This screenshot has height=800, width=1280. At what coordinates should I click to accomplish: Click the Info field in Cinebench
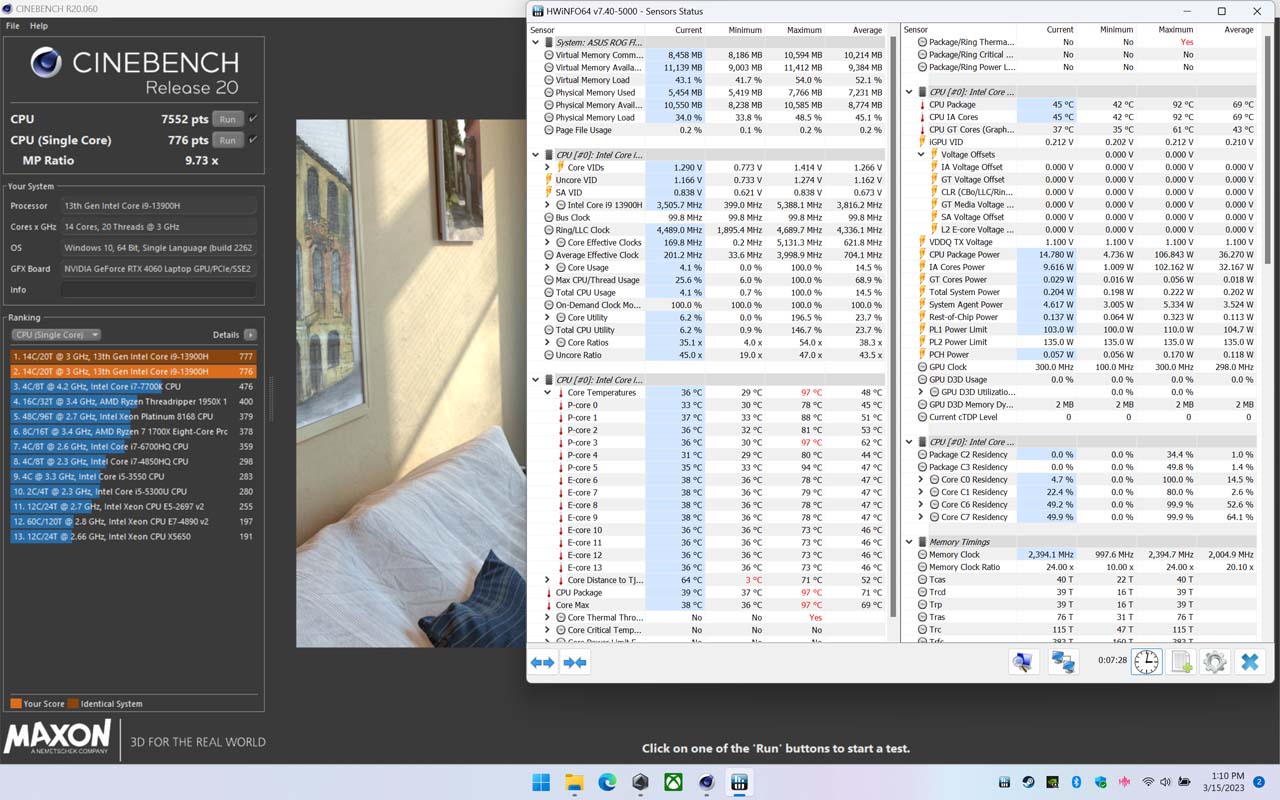[158, 290]
